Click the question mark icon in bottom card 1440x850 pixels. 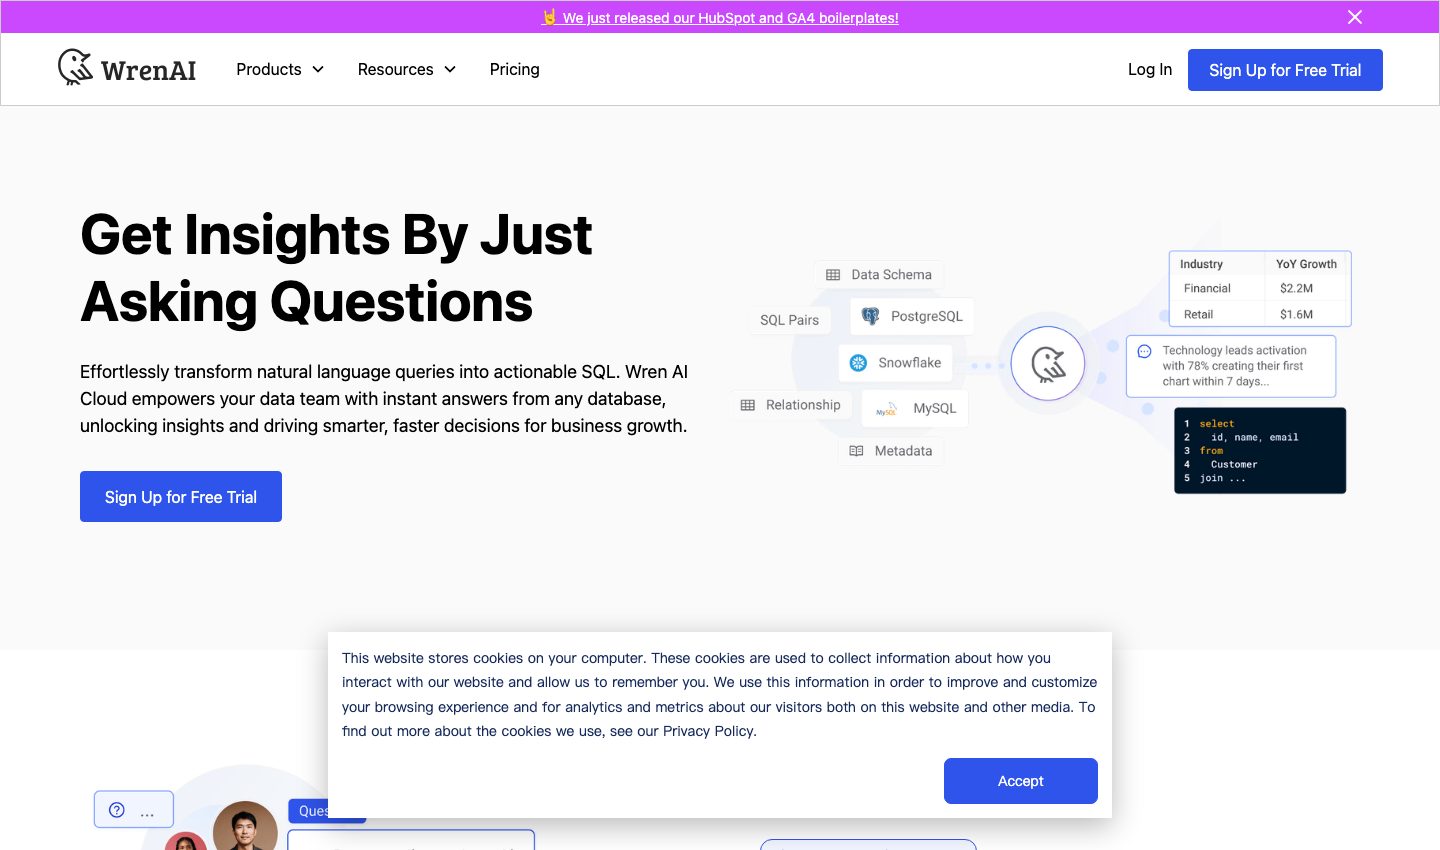coord(117,810)
